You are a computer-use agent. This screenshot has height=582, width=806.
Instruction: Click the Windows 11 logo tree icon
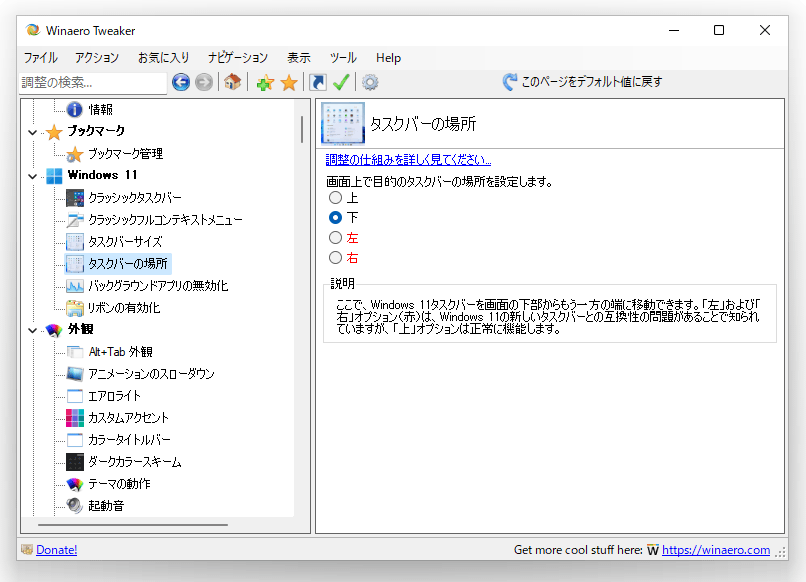[54, 176]
